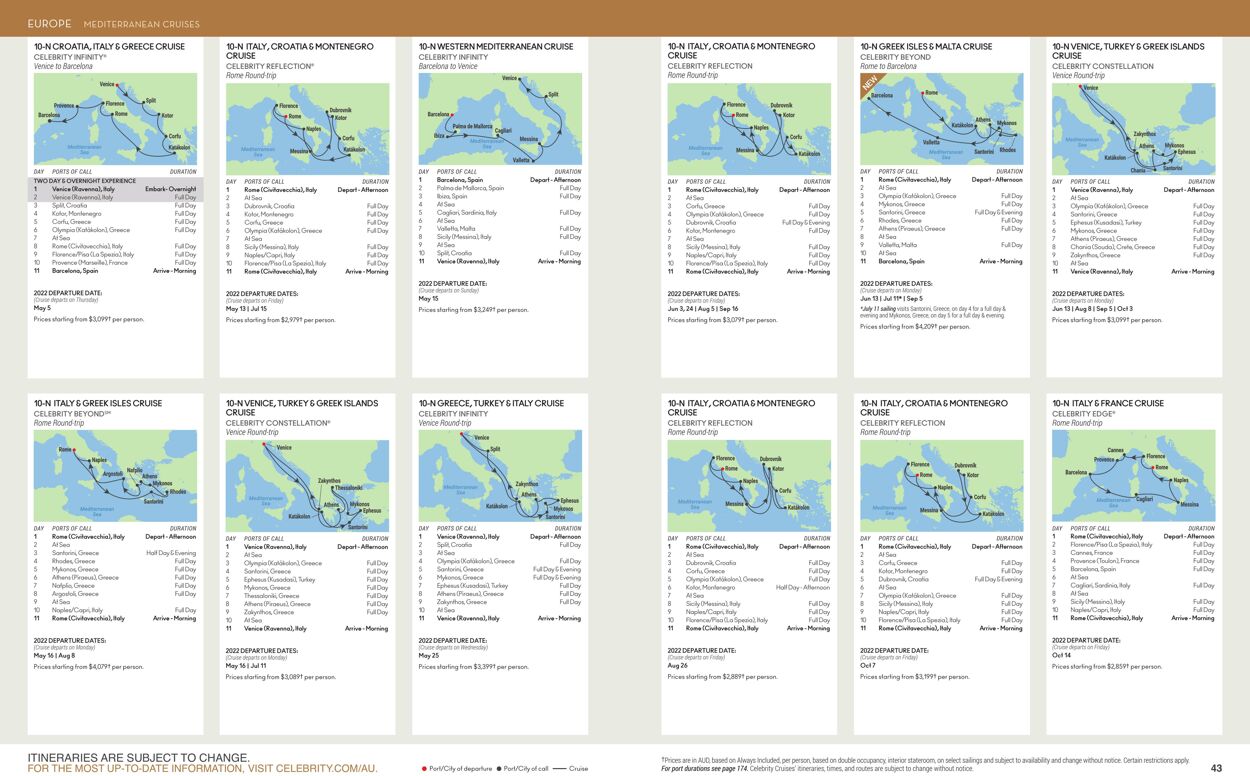Click the black port of call dot in legend
The width and height of the screenshot is (1250, 776).
coord(499,768)
